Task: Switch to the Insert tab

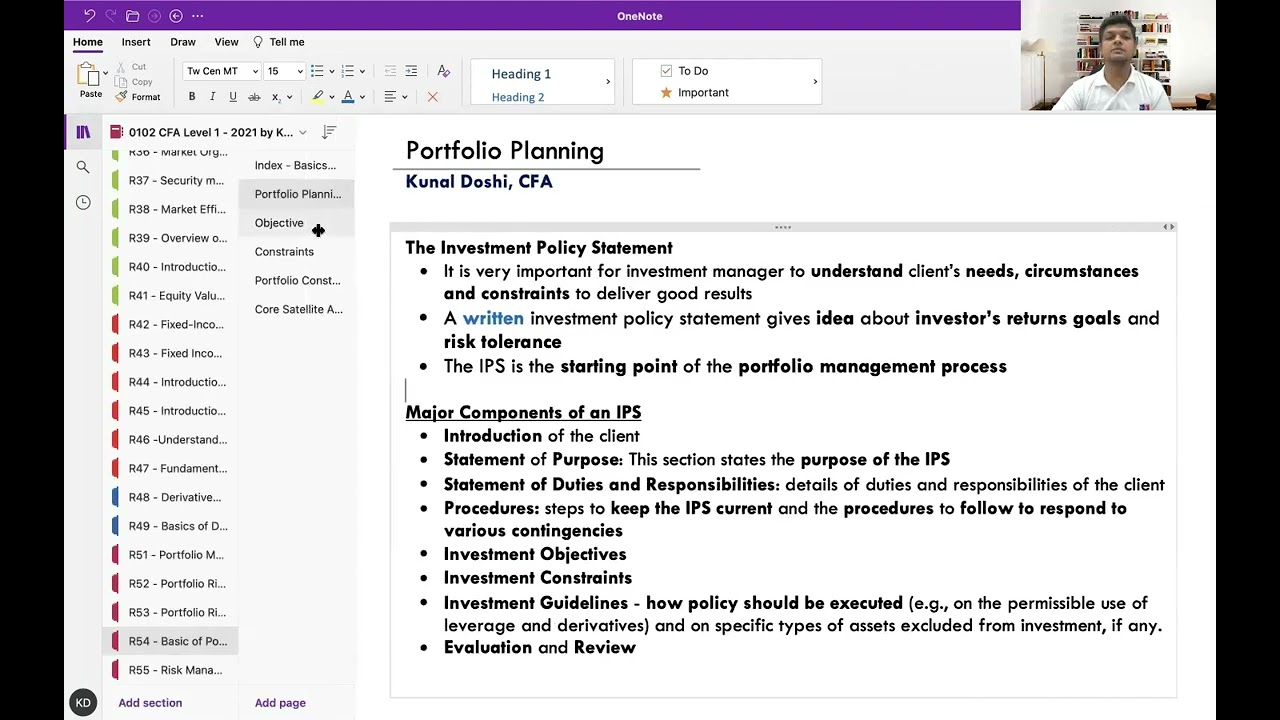Action: click(x=136, y=42)
